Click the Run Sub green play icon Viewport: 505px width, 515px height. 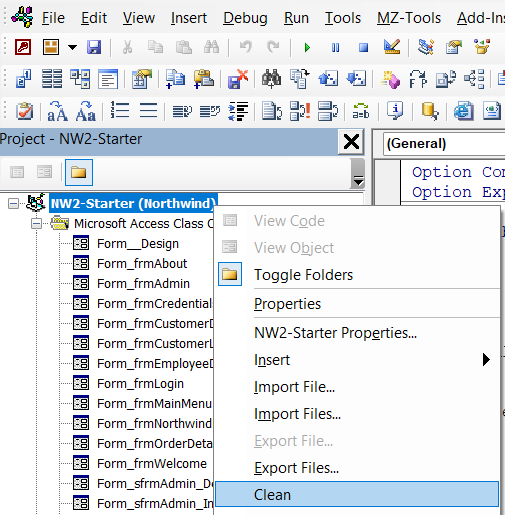(x=307, y=47)
